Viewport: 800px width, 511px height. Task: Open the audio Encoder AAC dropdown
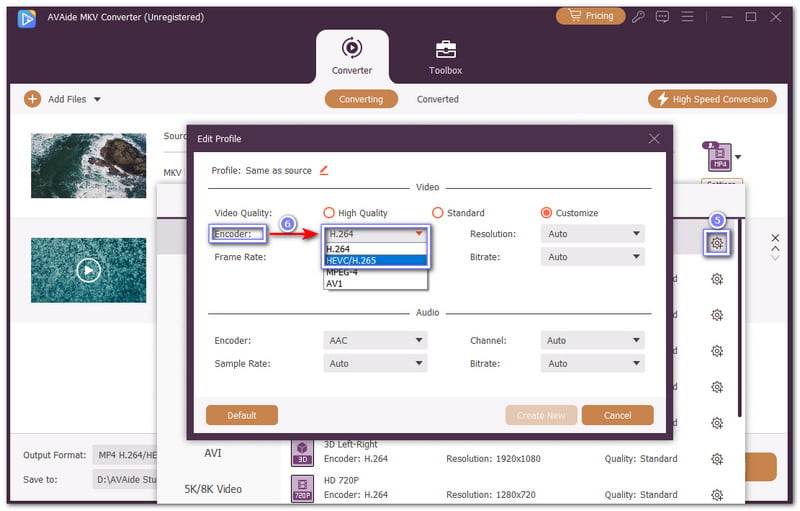coord(375,341)
